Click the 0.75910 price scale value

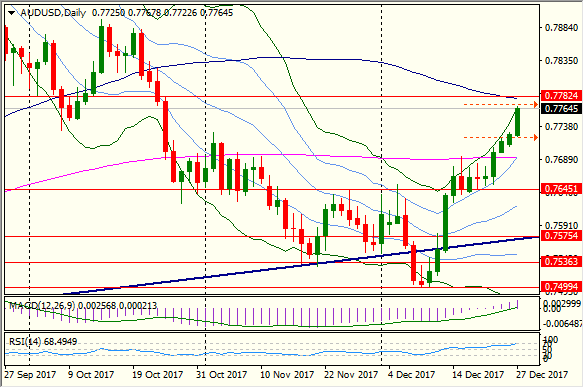[x=561, y=225]
